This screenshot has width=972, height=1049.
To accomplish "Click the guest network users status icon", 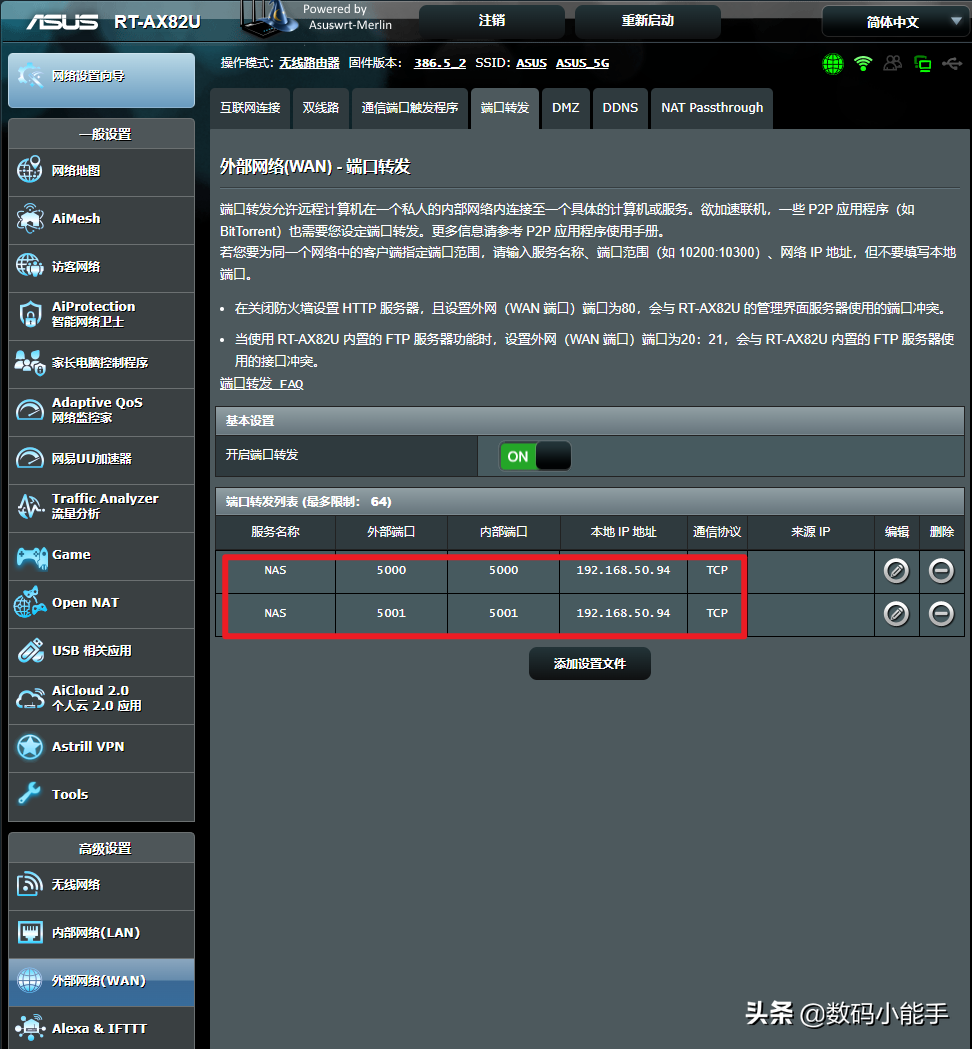I will point(892,64).
